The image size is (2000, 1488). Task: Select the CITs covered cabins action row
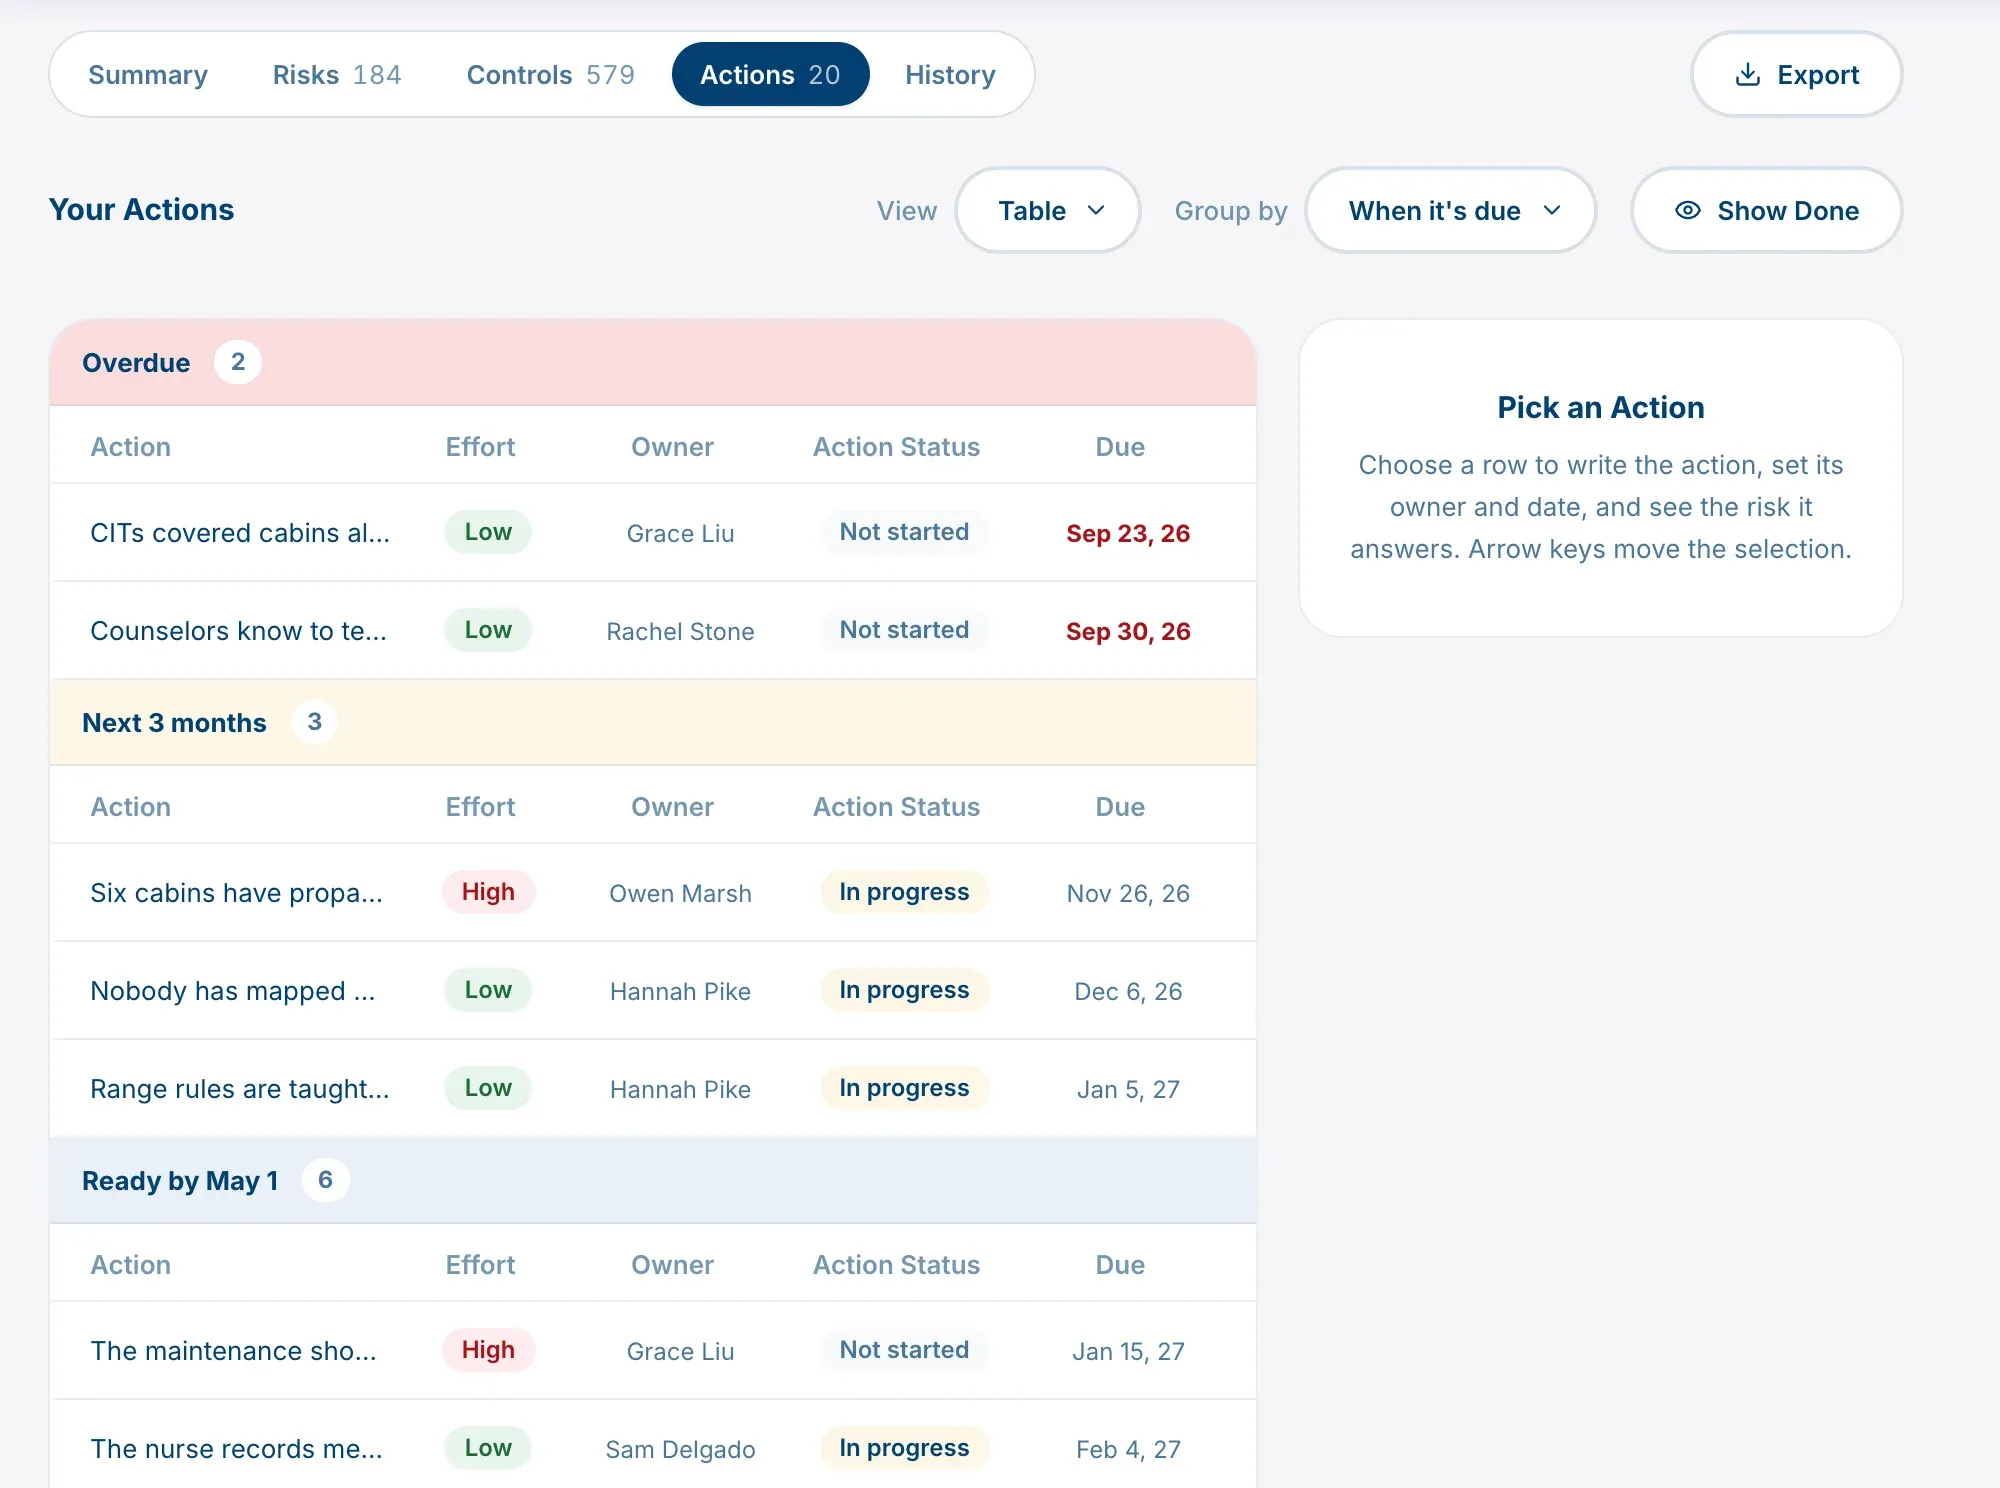[653, 532]
